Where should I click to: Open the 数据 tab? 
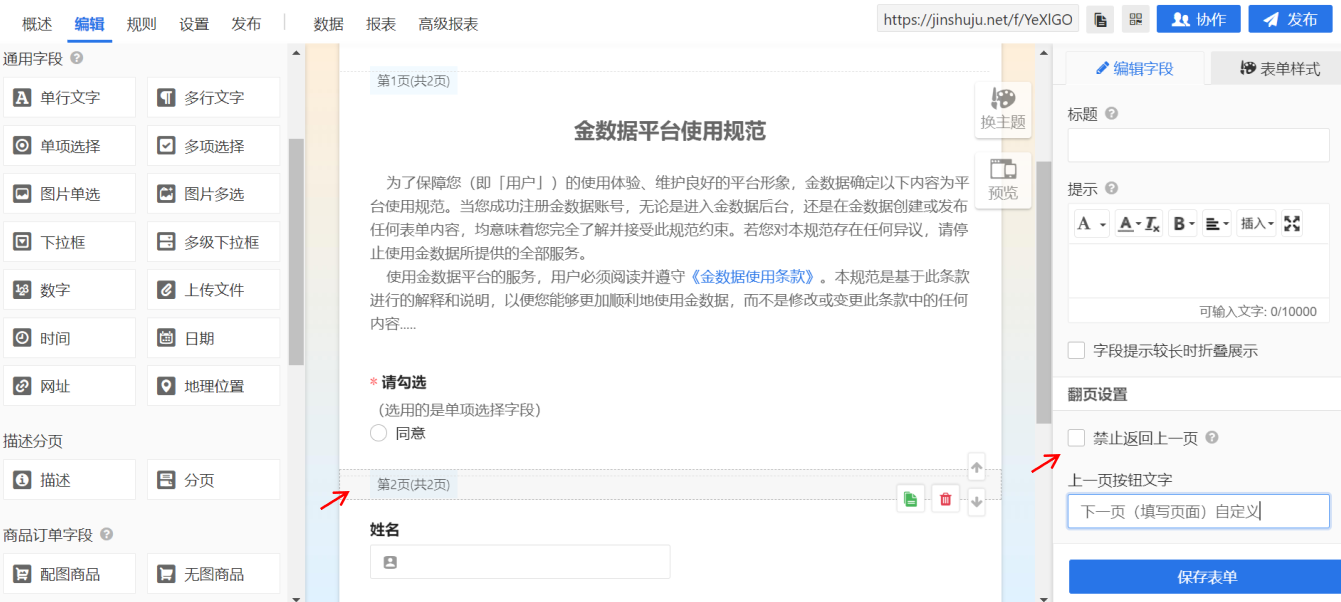point(328,24)
